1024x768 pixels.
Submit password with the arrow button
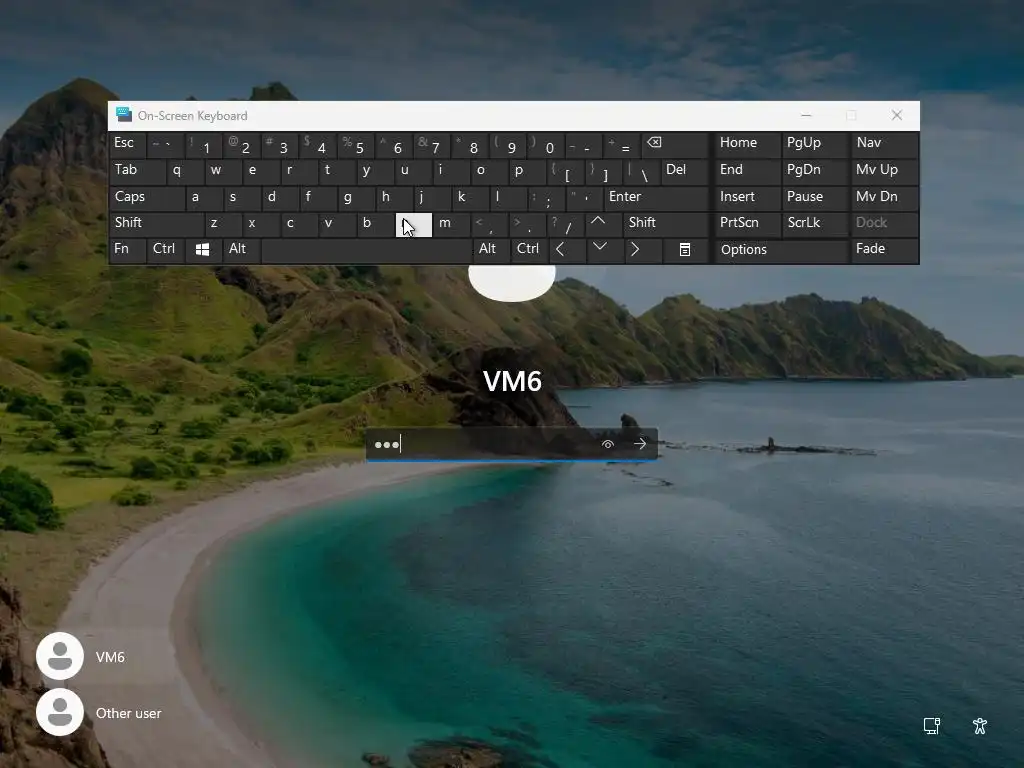pos(640,444)
